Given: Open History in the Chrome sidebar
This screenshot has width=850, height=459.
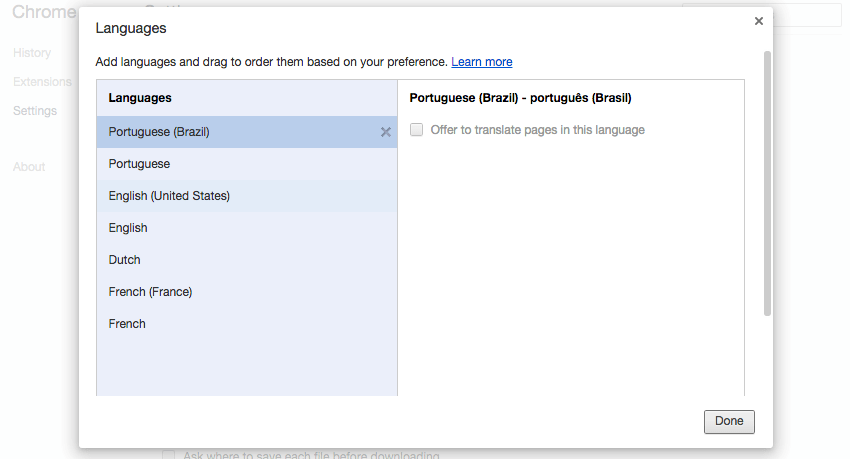Looking at the screenshot, I should 32,52.
